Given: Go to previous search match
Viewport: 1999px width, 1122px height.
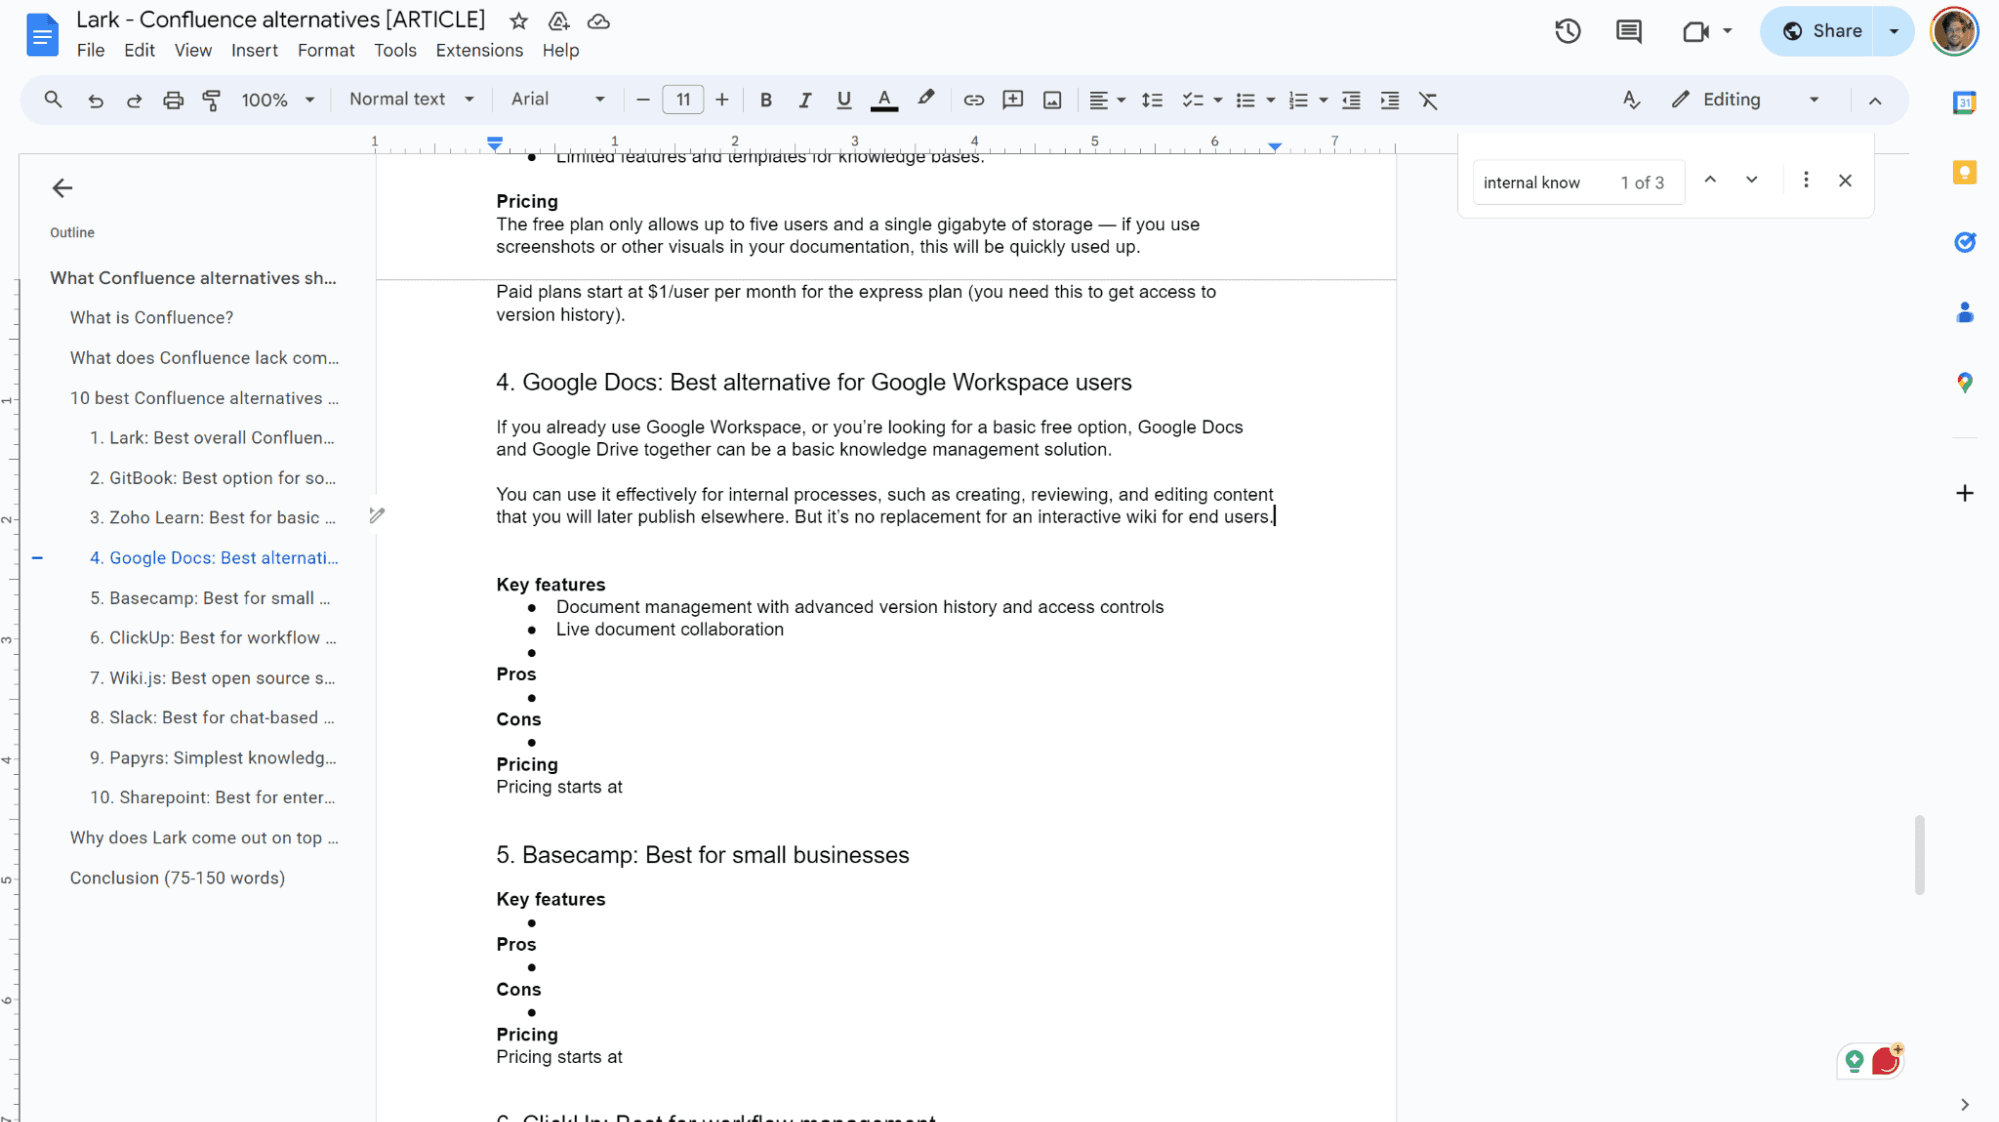Looking at the screenshot, I should click(x=1710, y=180).
